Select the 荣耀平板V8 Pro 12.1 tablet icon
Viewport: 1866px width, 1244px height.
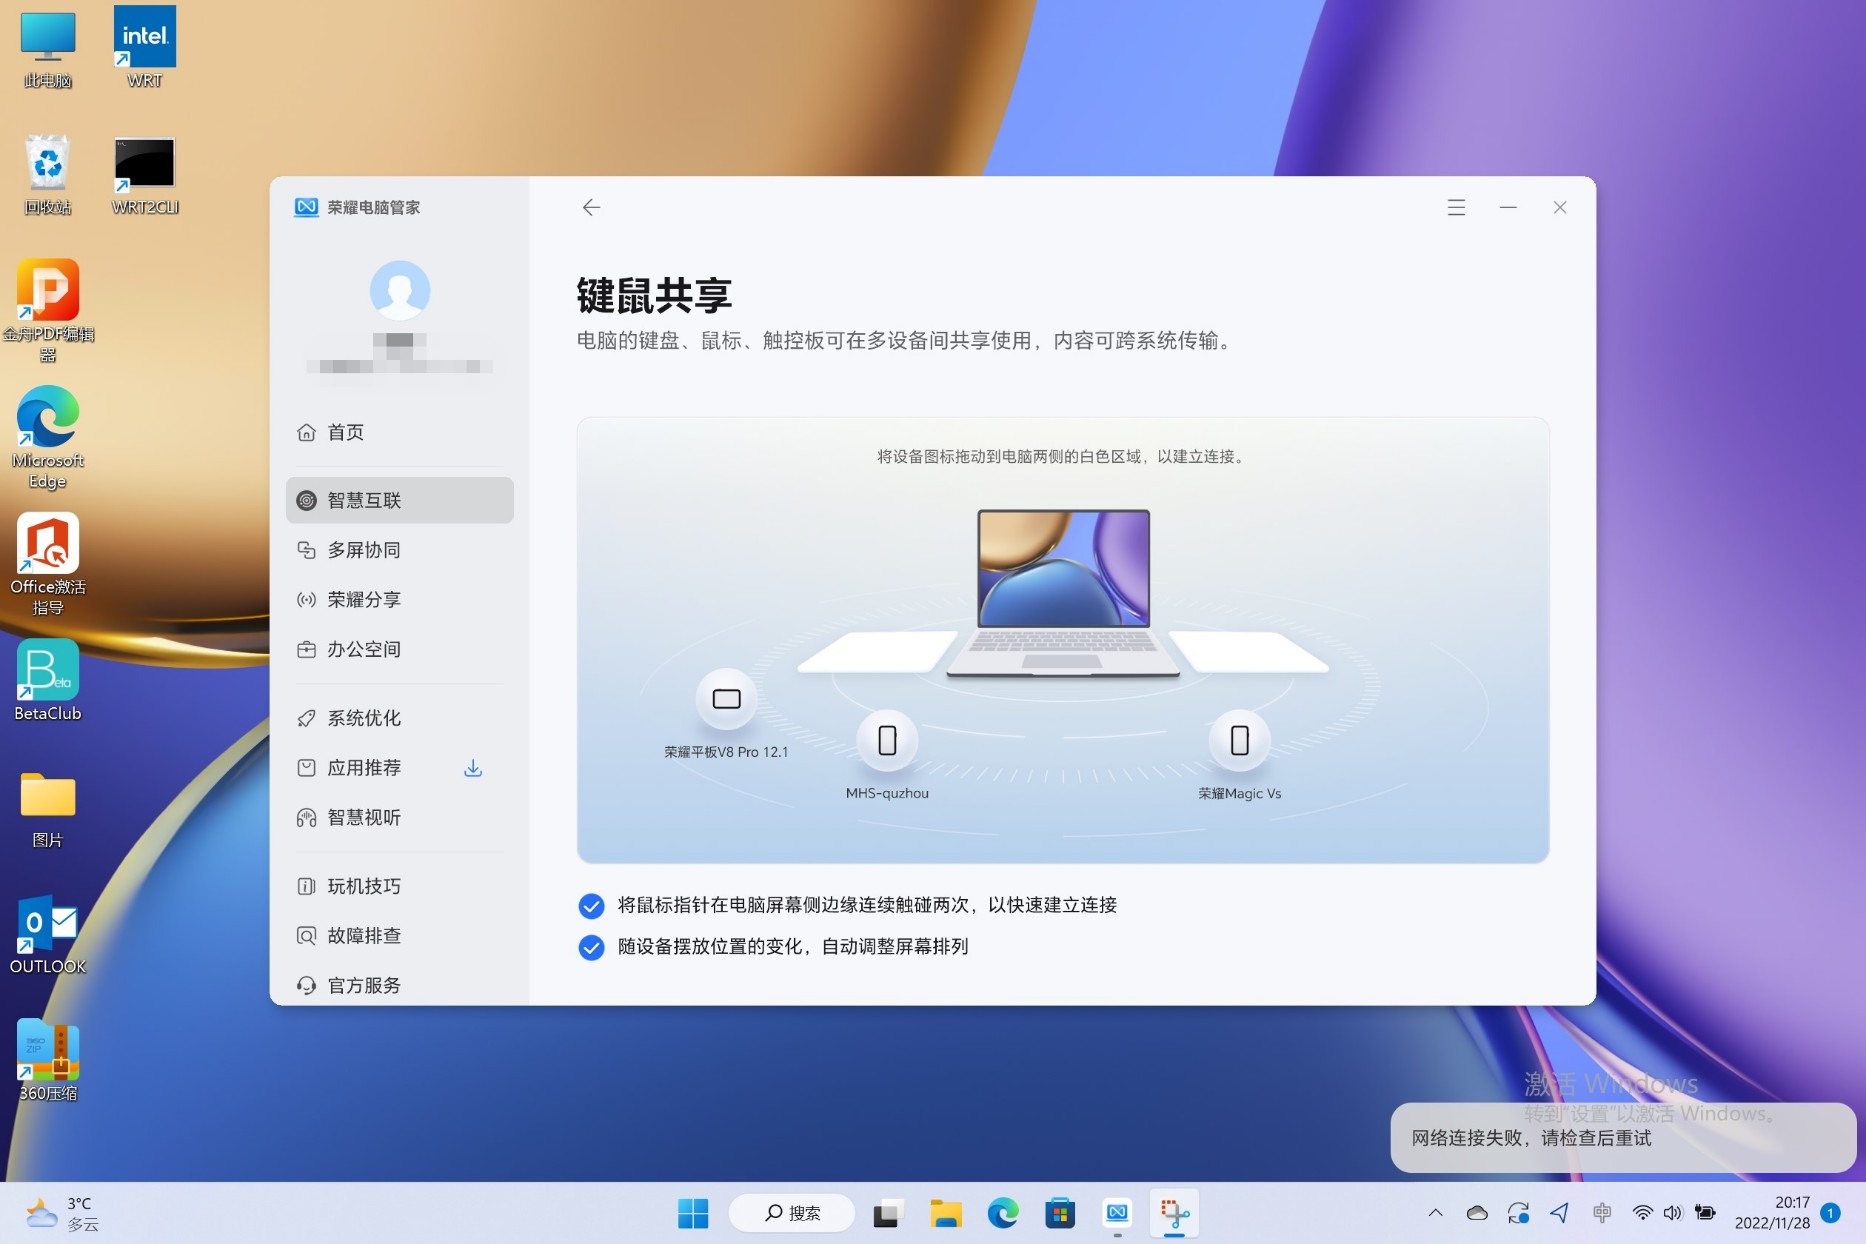[726, 699]
